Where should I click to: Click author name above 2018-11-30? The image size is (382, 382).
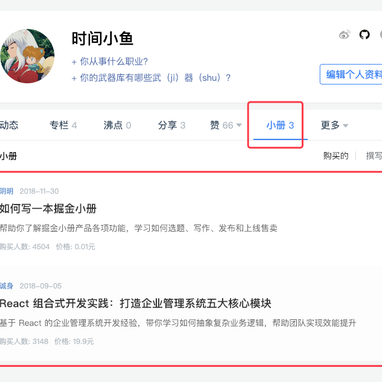[7, 191]
